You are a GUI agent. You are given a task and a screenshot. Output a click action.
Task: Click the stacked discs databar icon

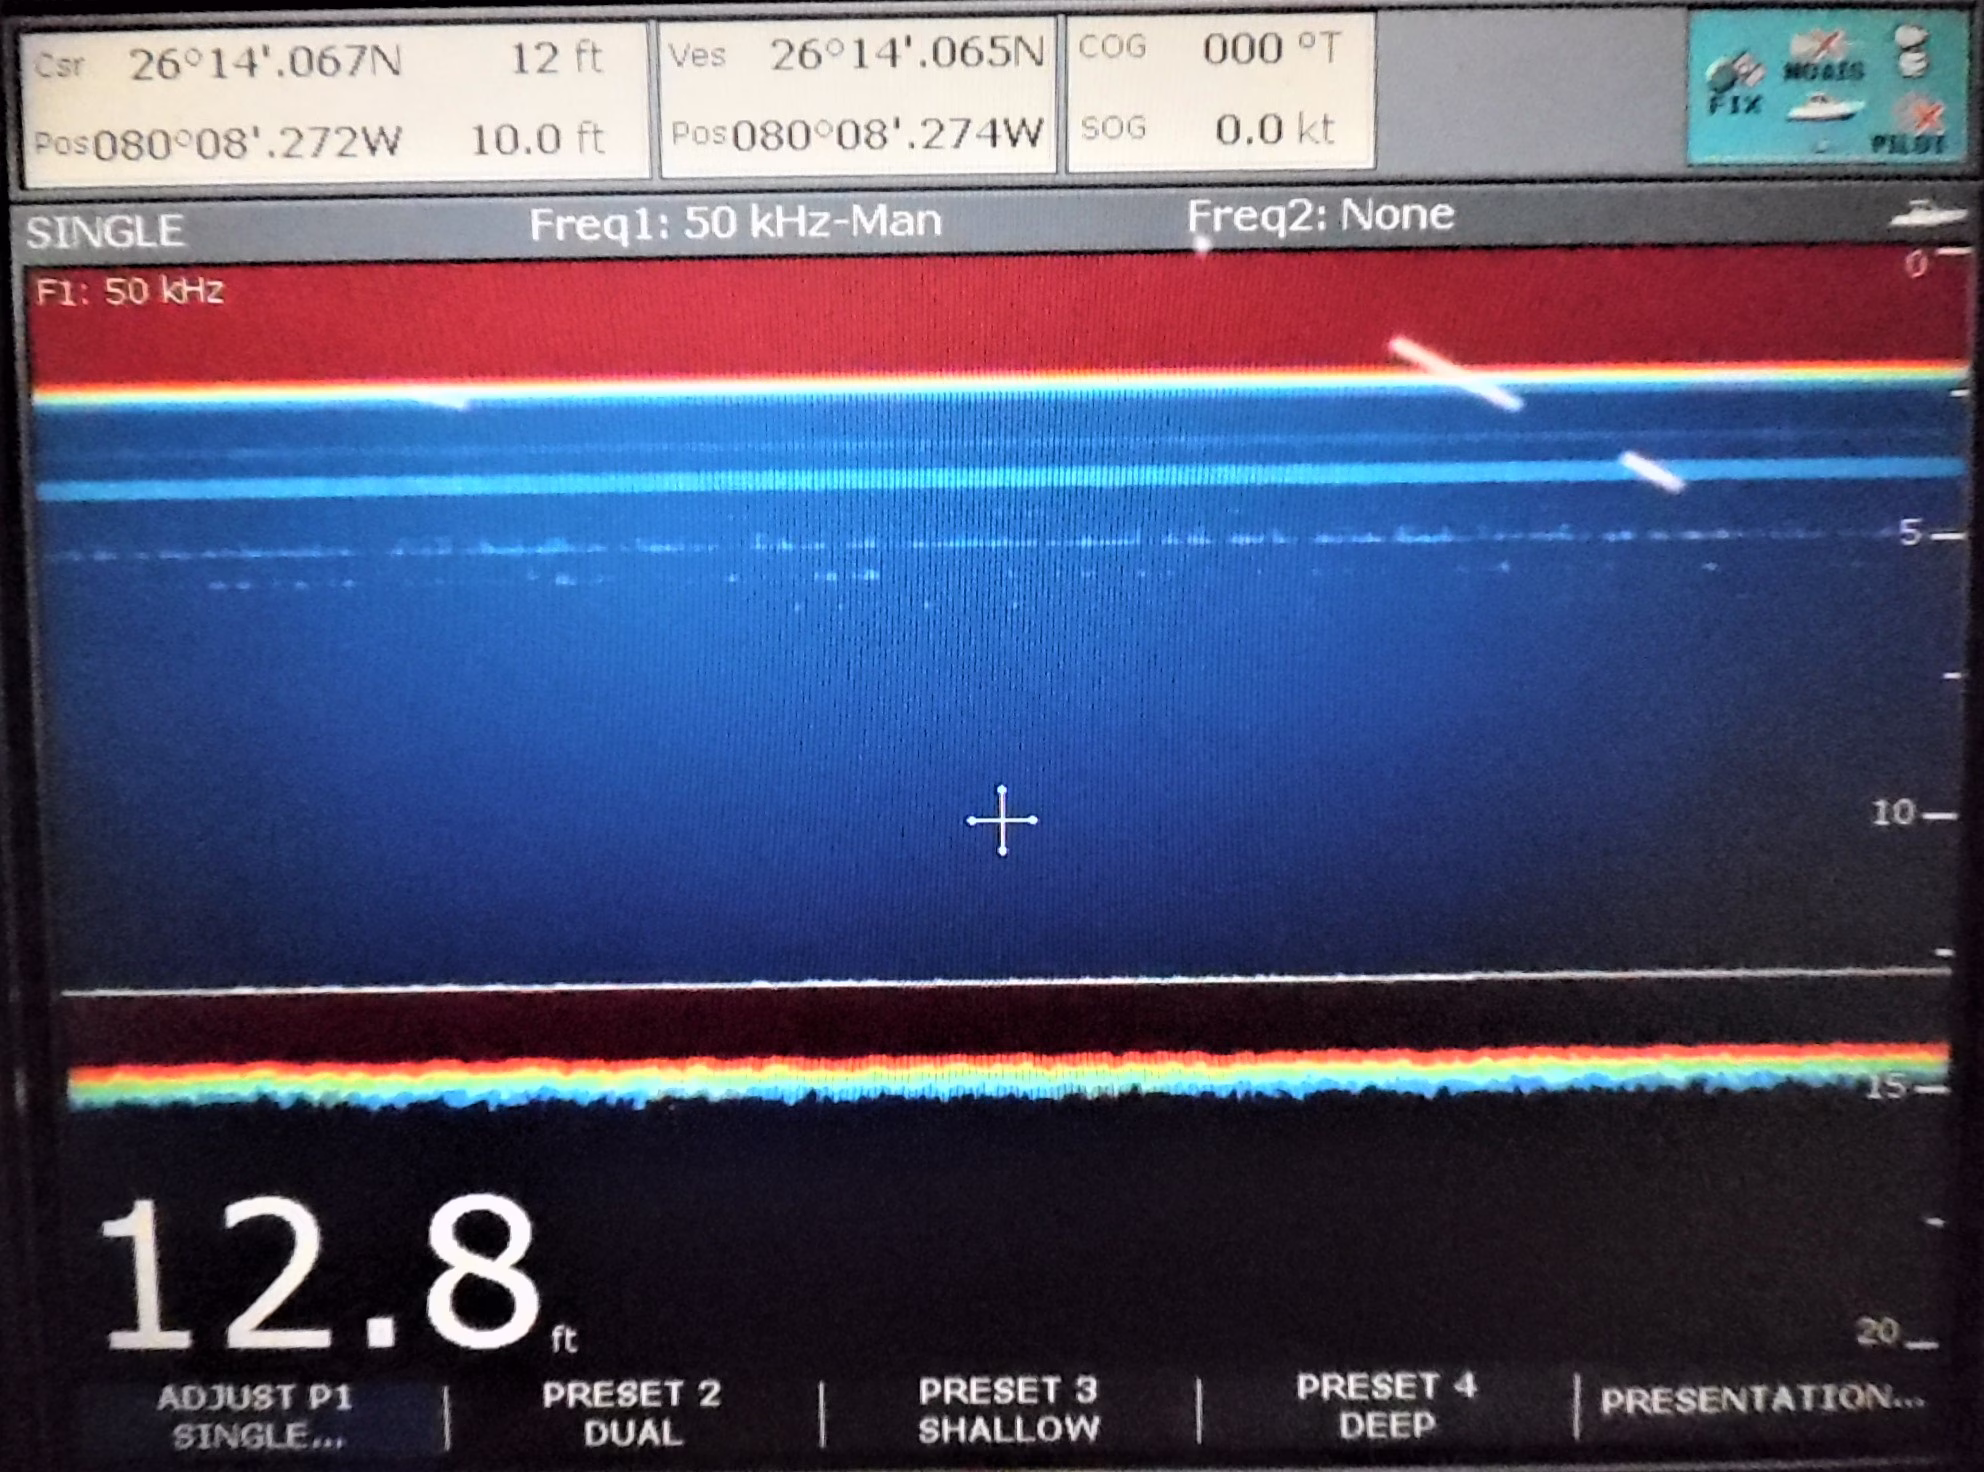(1913, 52)
